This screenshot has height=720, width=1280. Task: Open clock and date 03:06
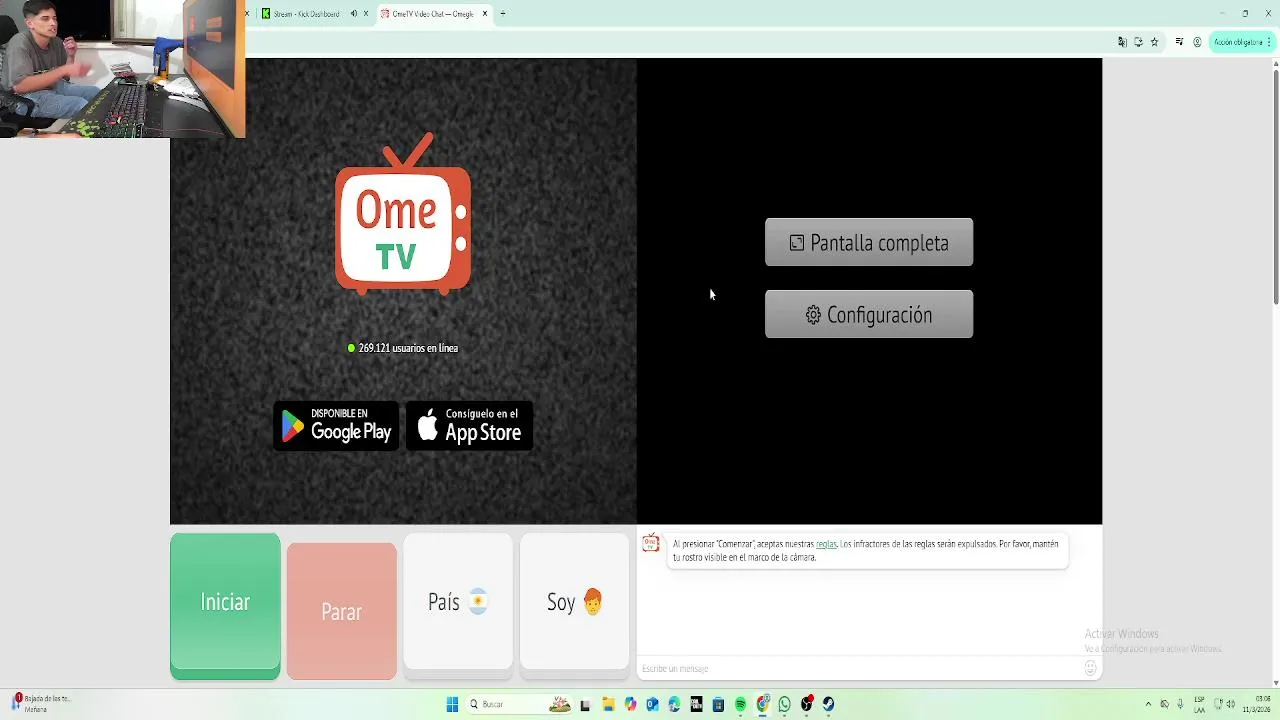(1257, 704)
